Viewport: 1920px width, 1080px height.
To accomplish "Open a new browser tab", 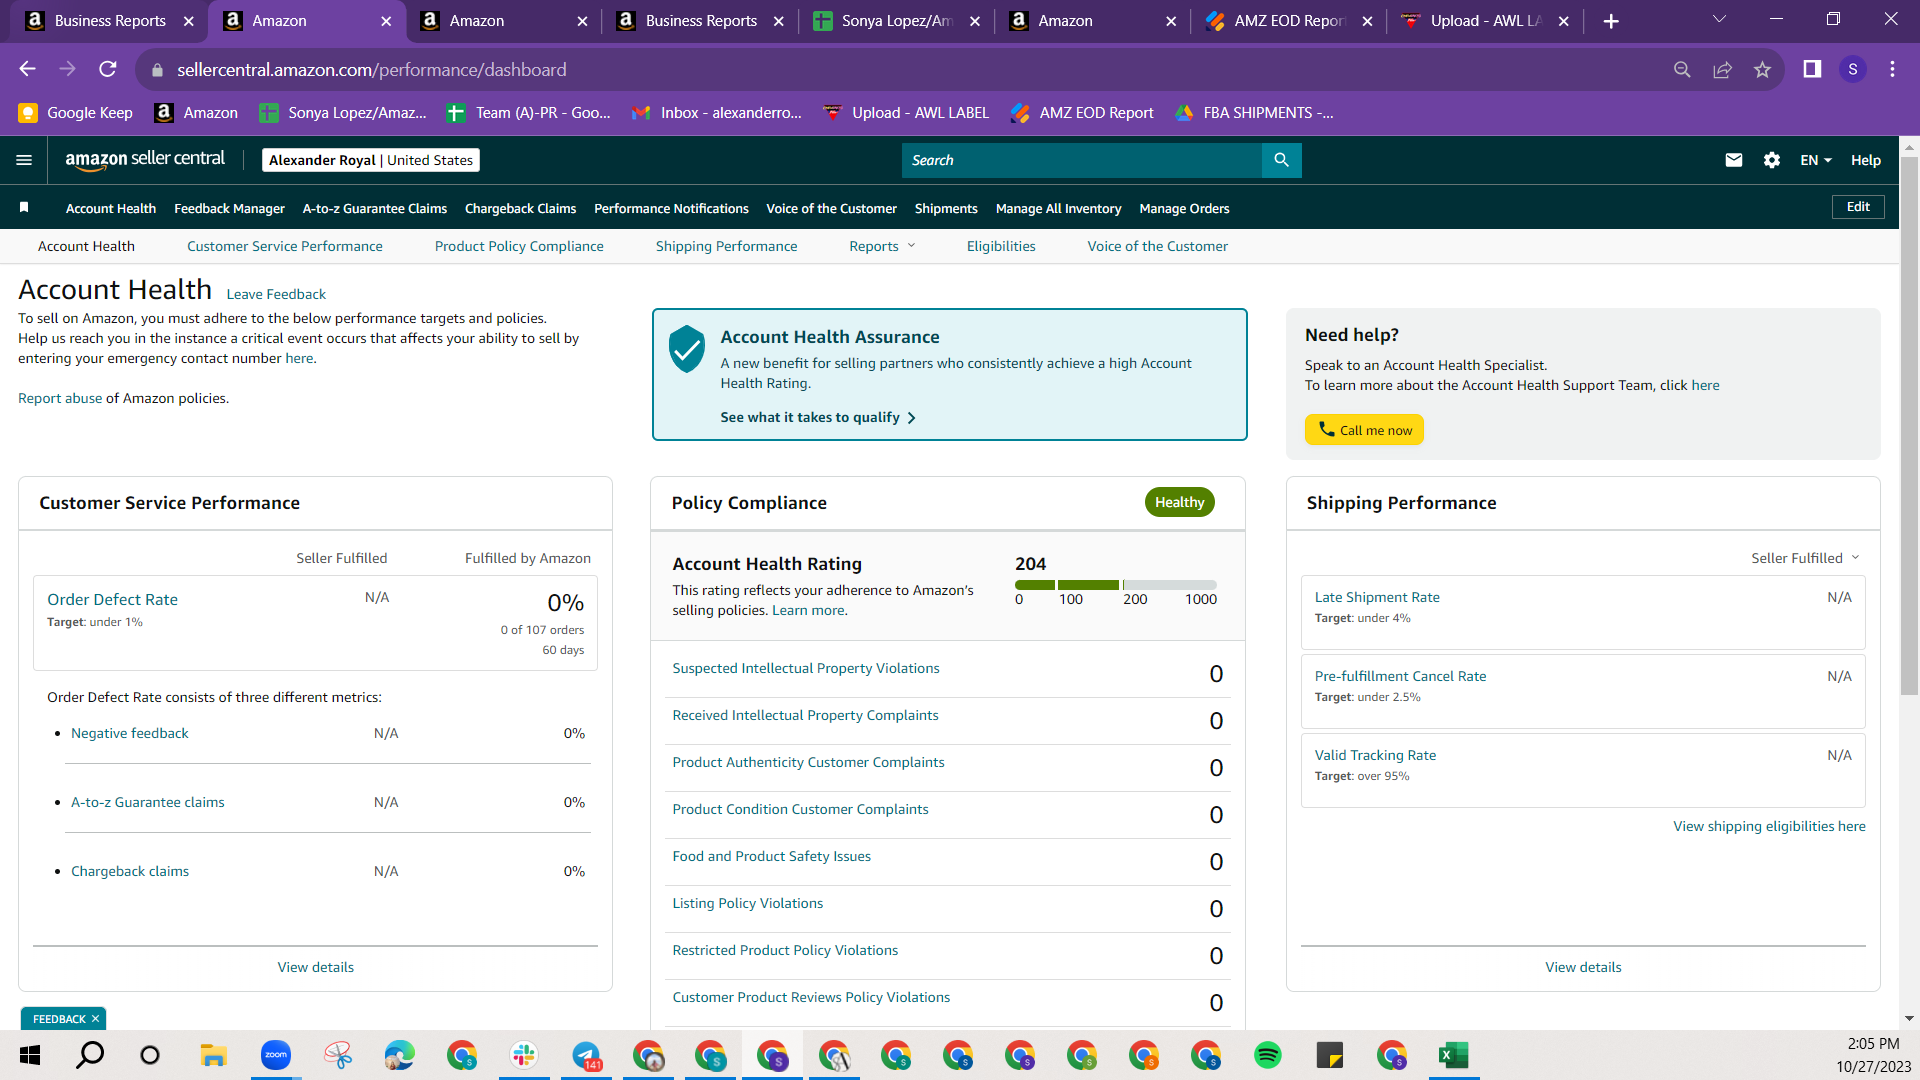I will tap(1611, 21).
